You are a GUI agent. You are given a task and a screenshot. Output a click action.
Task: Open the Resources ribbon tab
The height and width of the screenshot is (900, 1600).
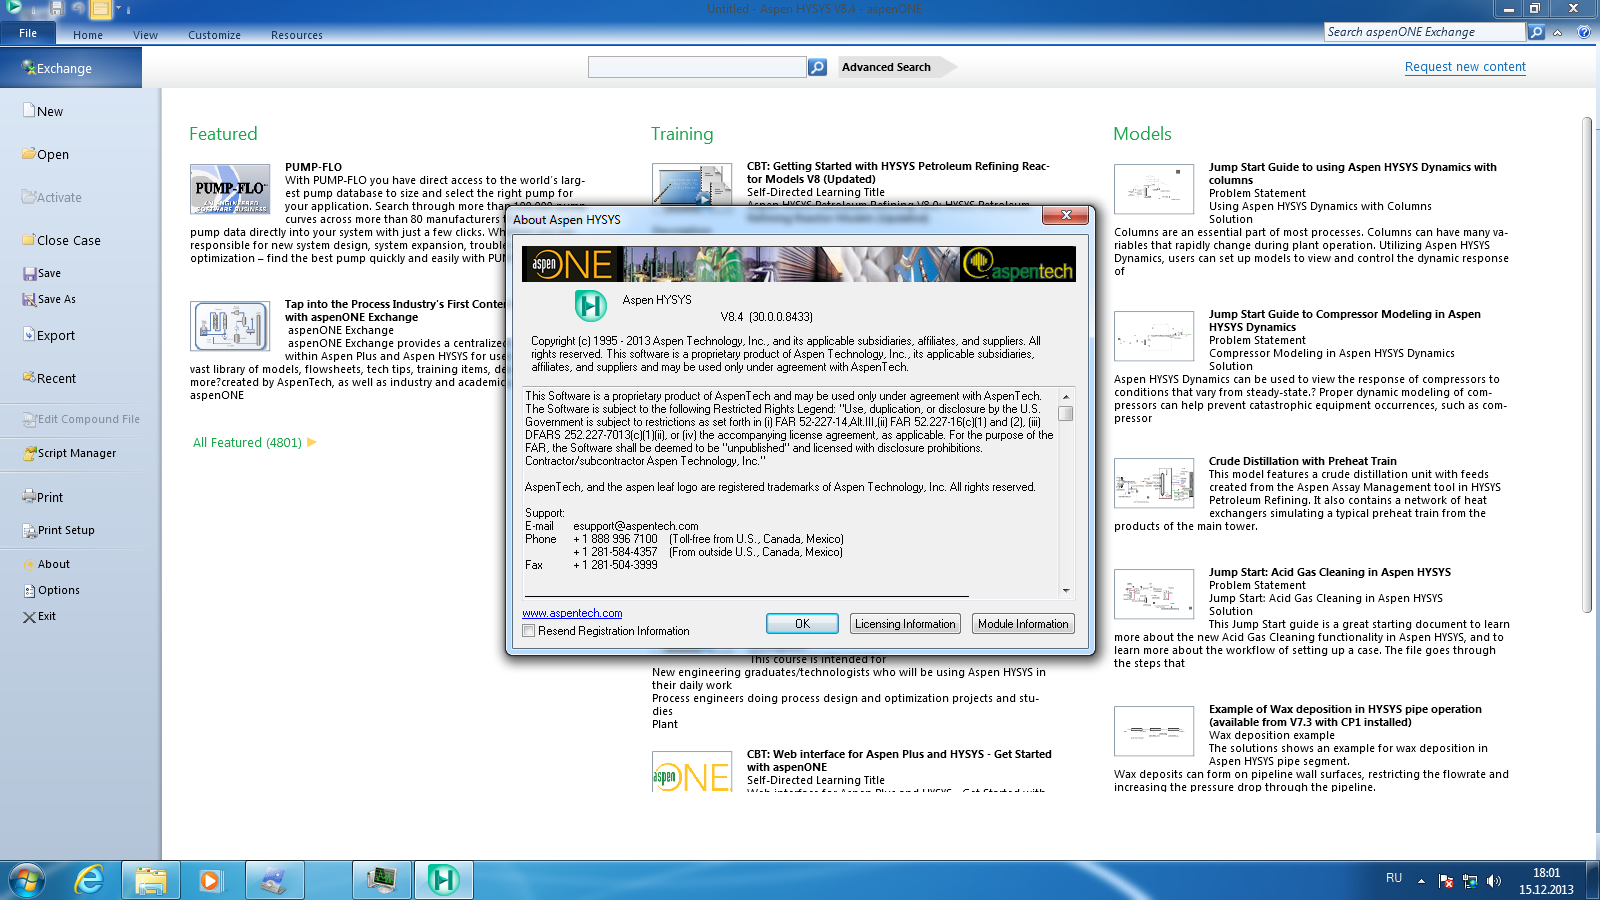pos(296,35)
